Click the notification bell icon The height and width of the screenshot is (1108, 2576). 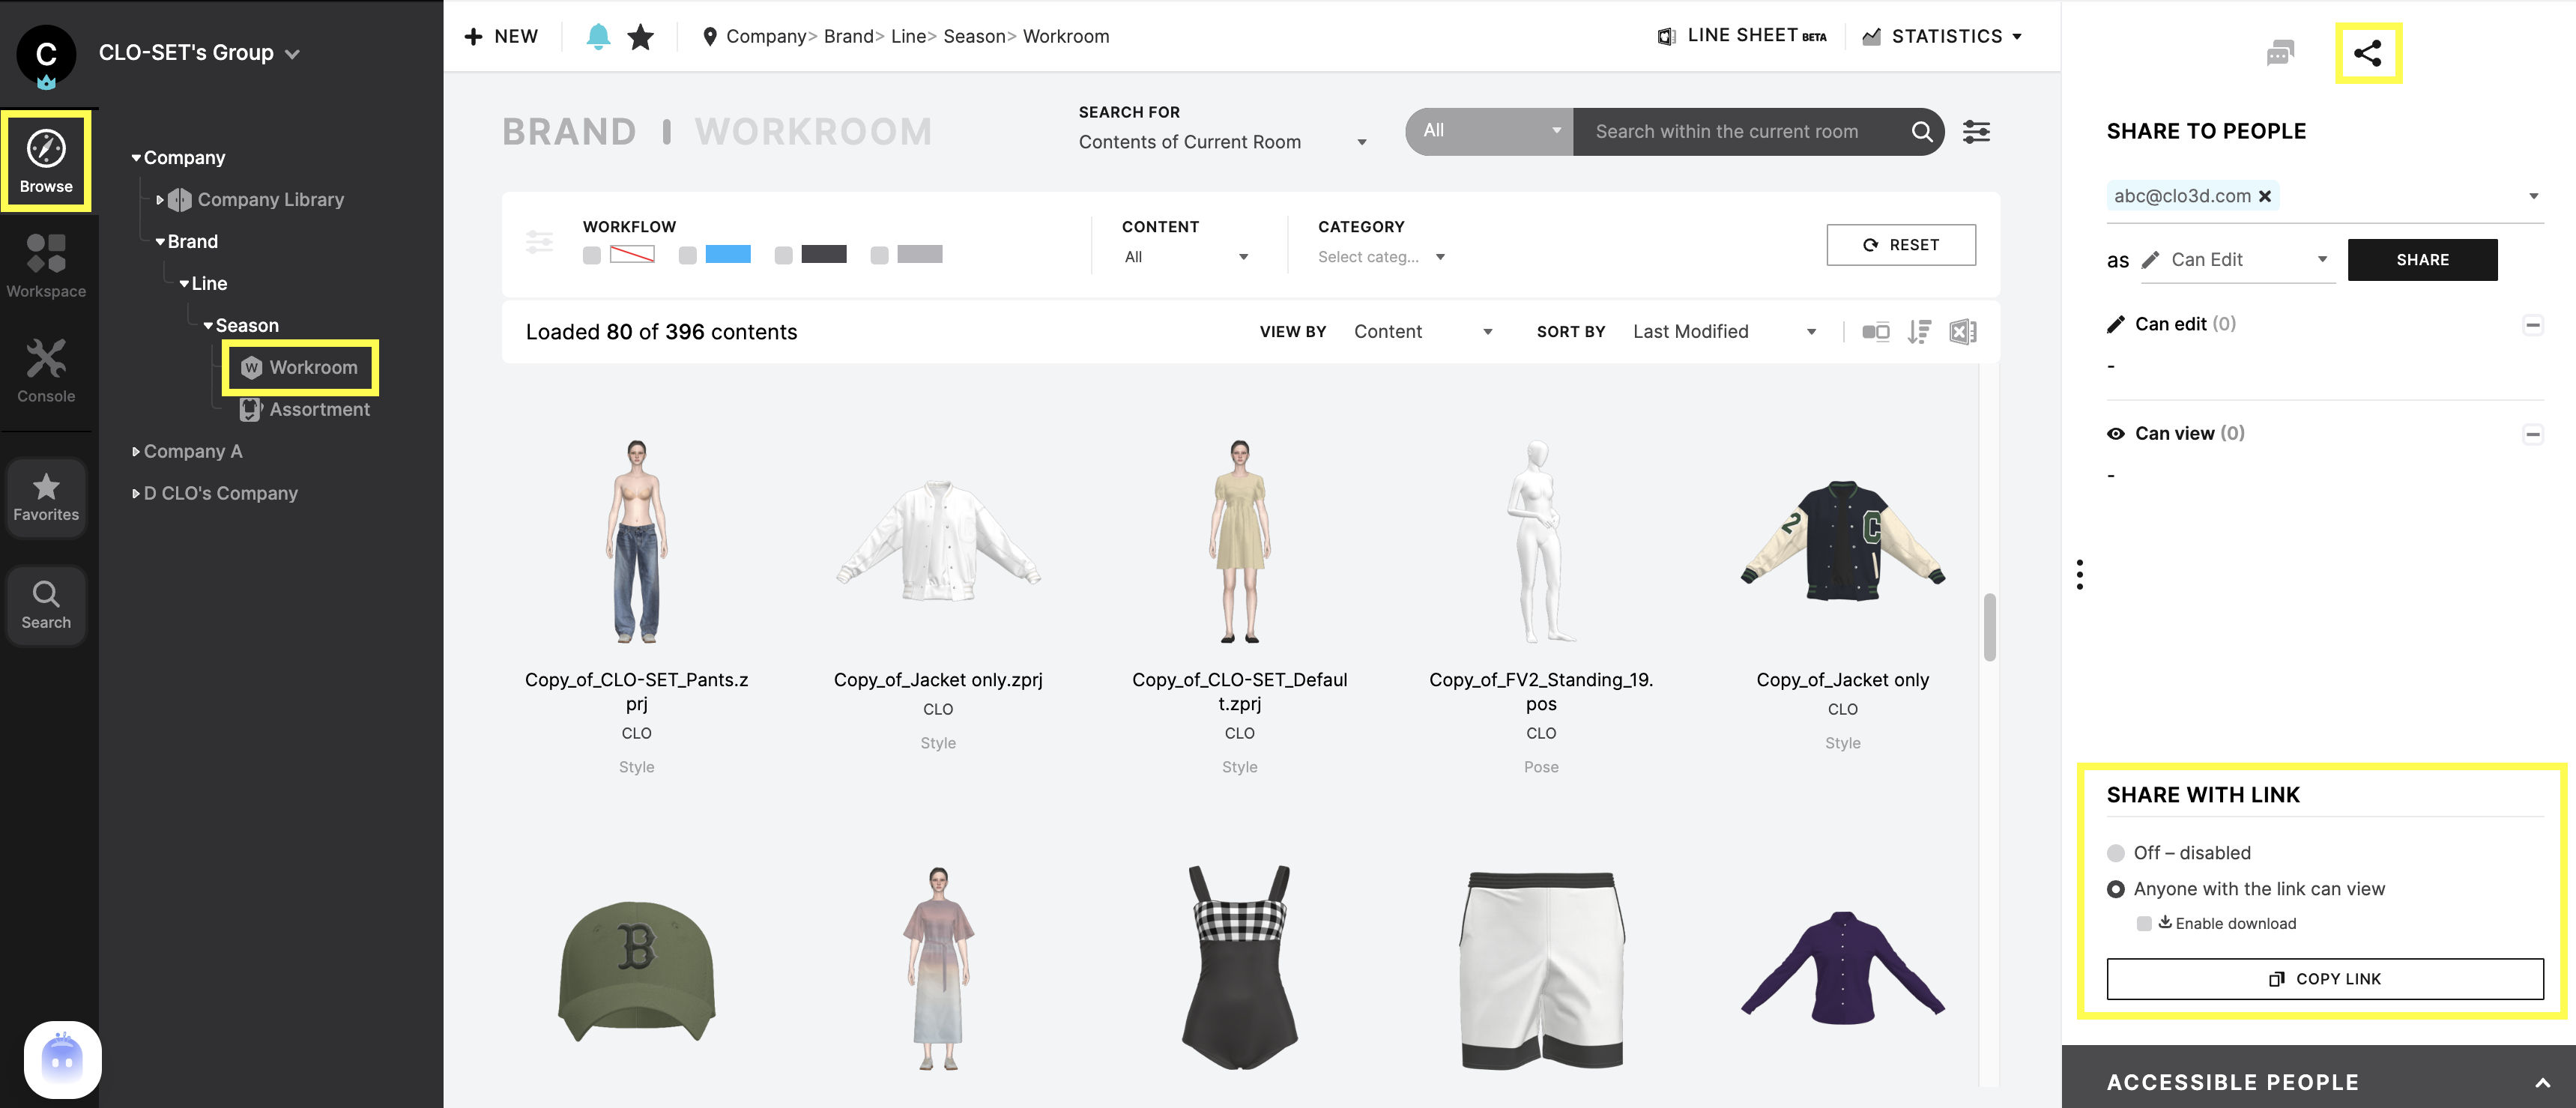point(598,37)
